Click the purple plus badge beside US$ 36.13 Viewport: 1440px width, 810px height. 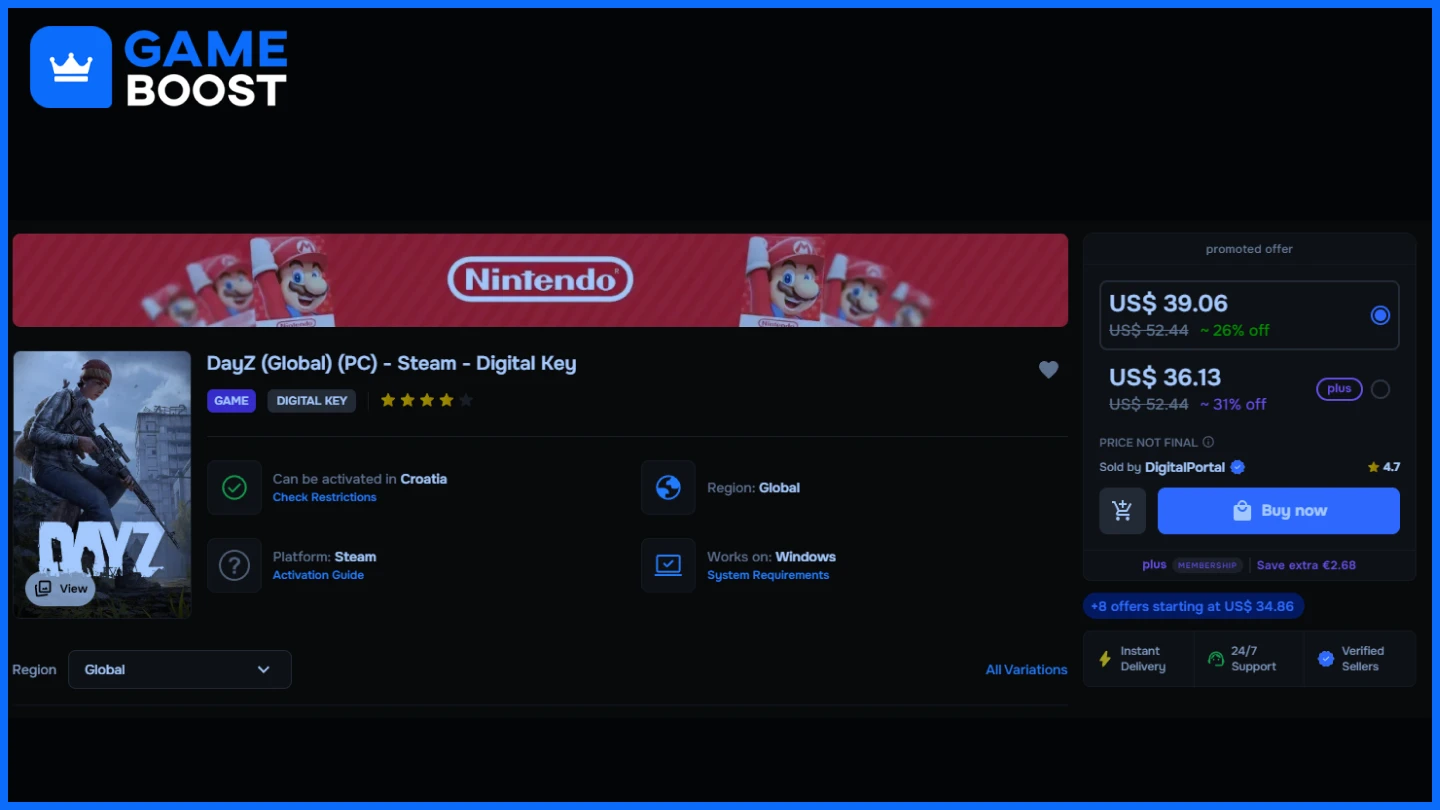[1339, 389]
